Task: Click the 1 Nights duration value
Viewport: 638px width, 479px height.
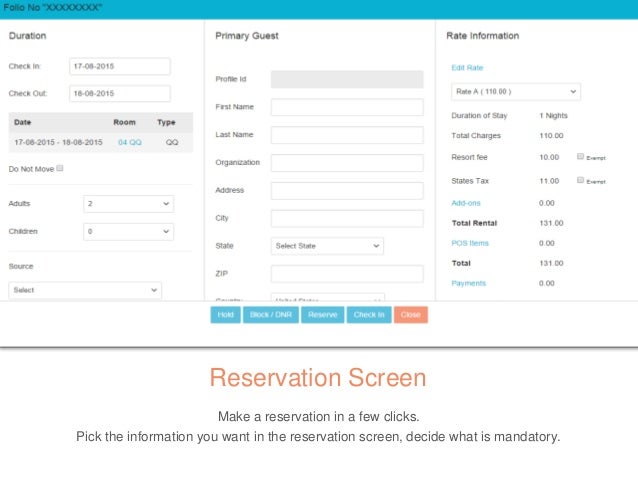Action: point(553,116)
